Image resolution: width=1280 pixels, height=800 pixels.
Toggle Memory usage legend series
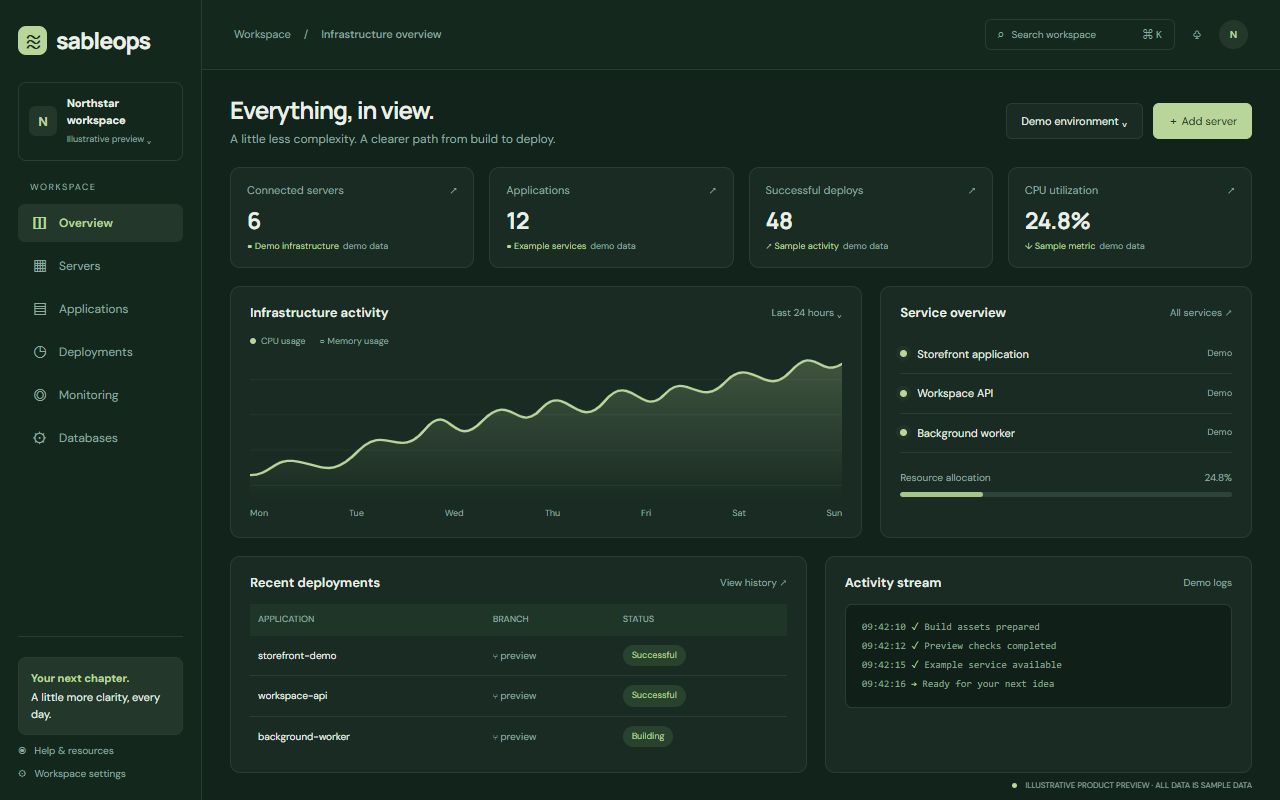pyautogui.click(x=354, y=341)
